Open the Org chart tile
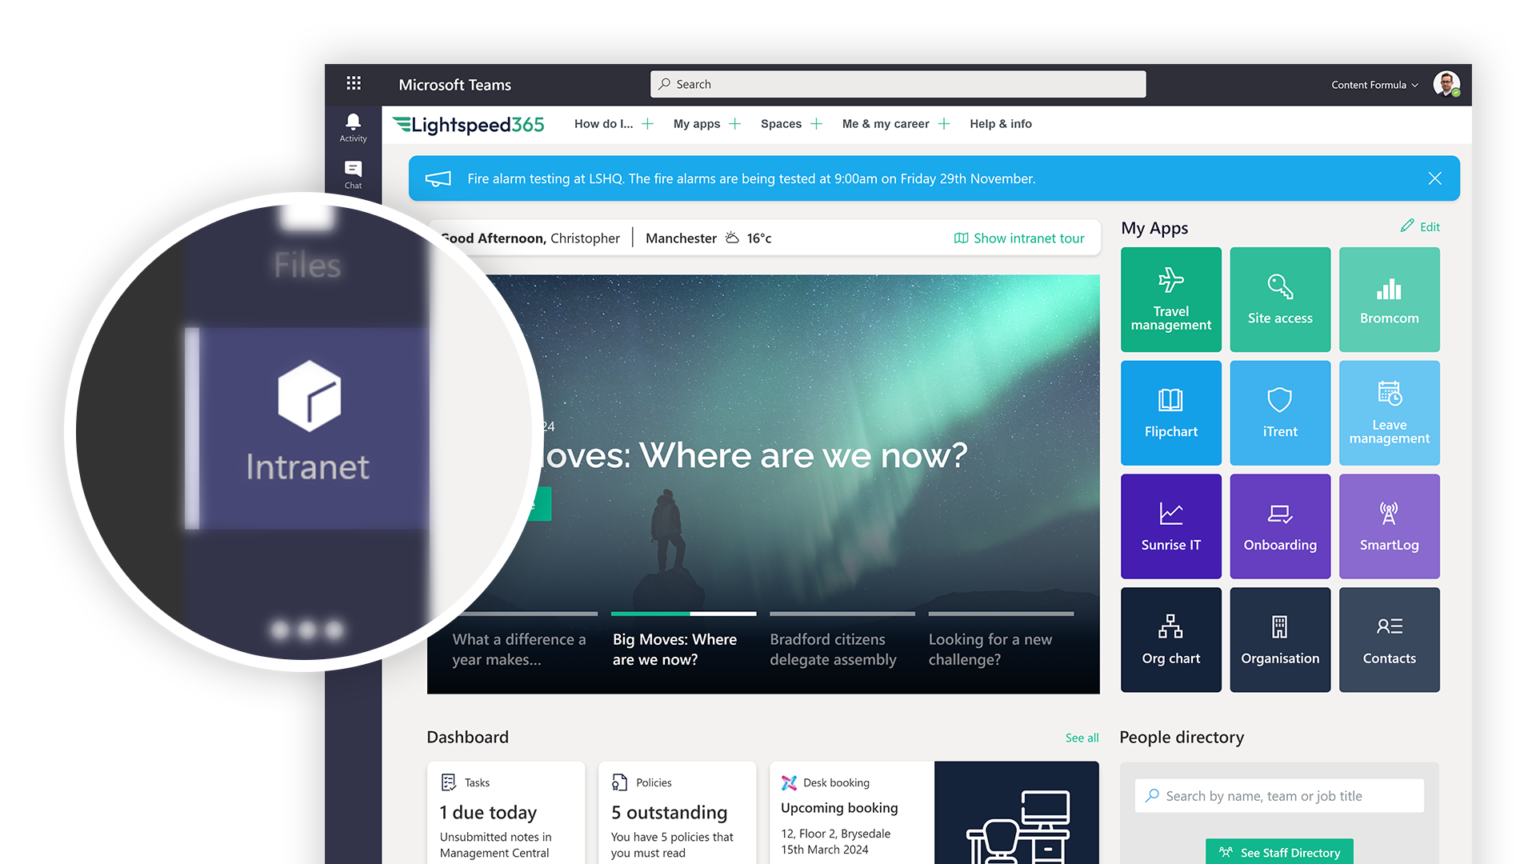This screenshot has width=1536, height=864. (1171, 639)
